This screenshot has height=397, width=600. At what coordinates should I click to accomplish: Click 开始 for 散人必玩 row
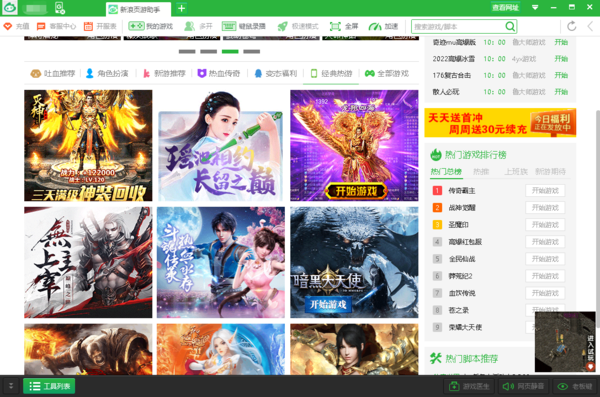tap(561, 92)
